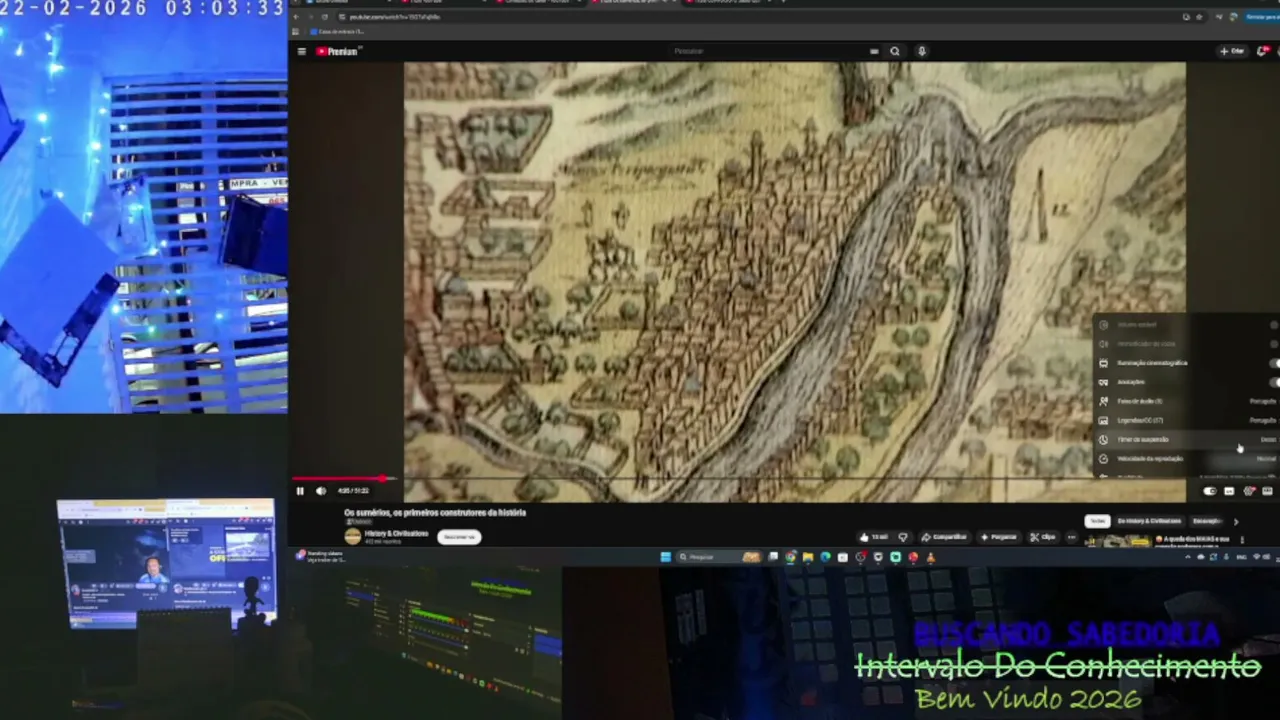
Task: Click in the YouTube Pesquisar search field
Action: (x=770, y=51)
